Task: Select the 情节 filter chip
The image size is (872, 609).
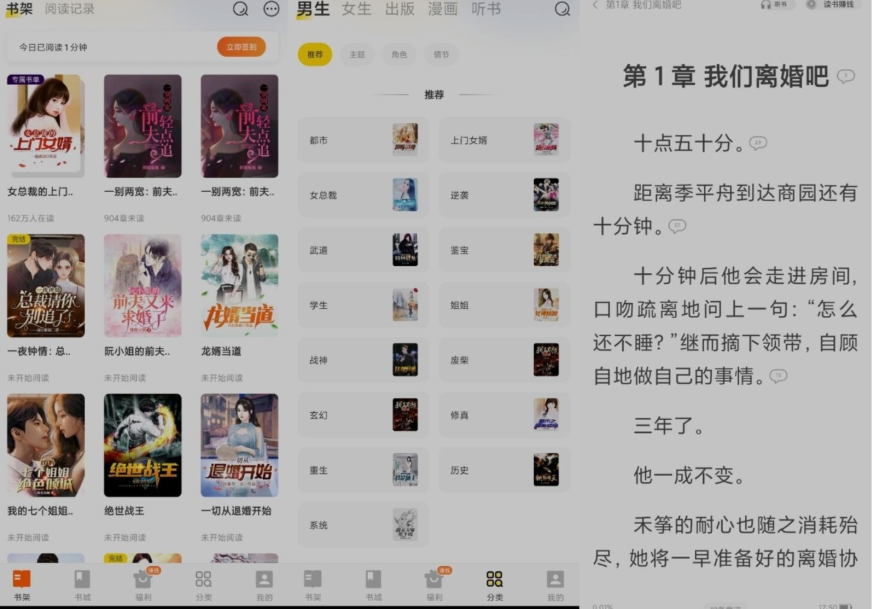Action: click(x=441, y=54)
